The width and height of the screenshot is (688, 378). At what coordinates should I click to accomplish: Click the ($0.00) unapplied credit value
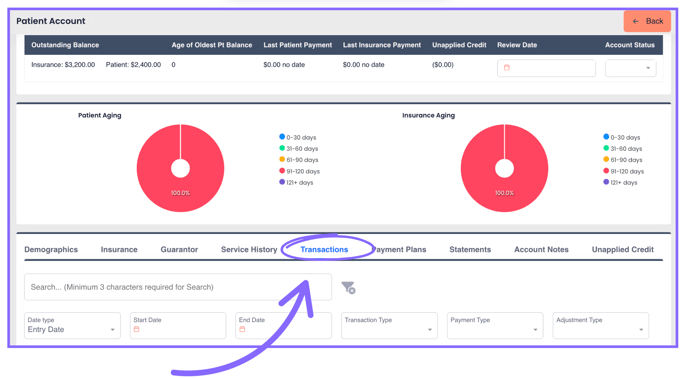point(443,65)
